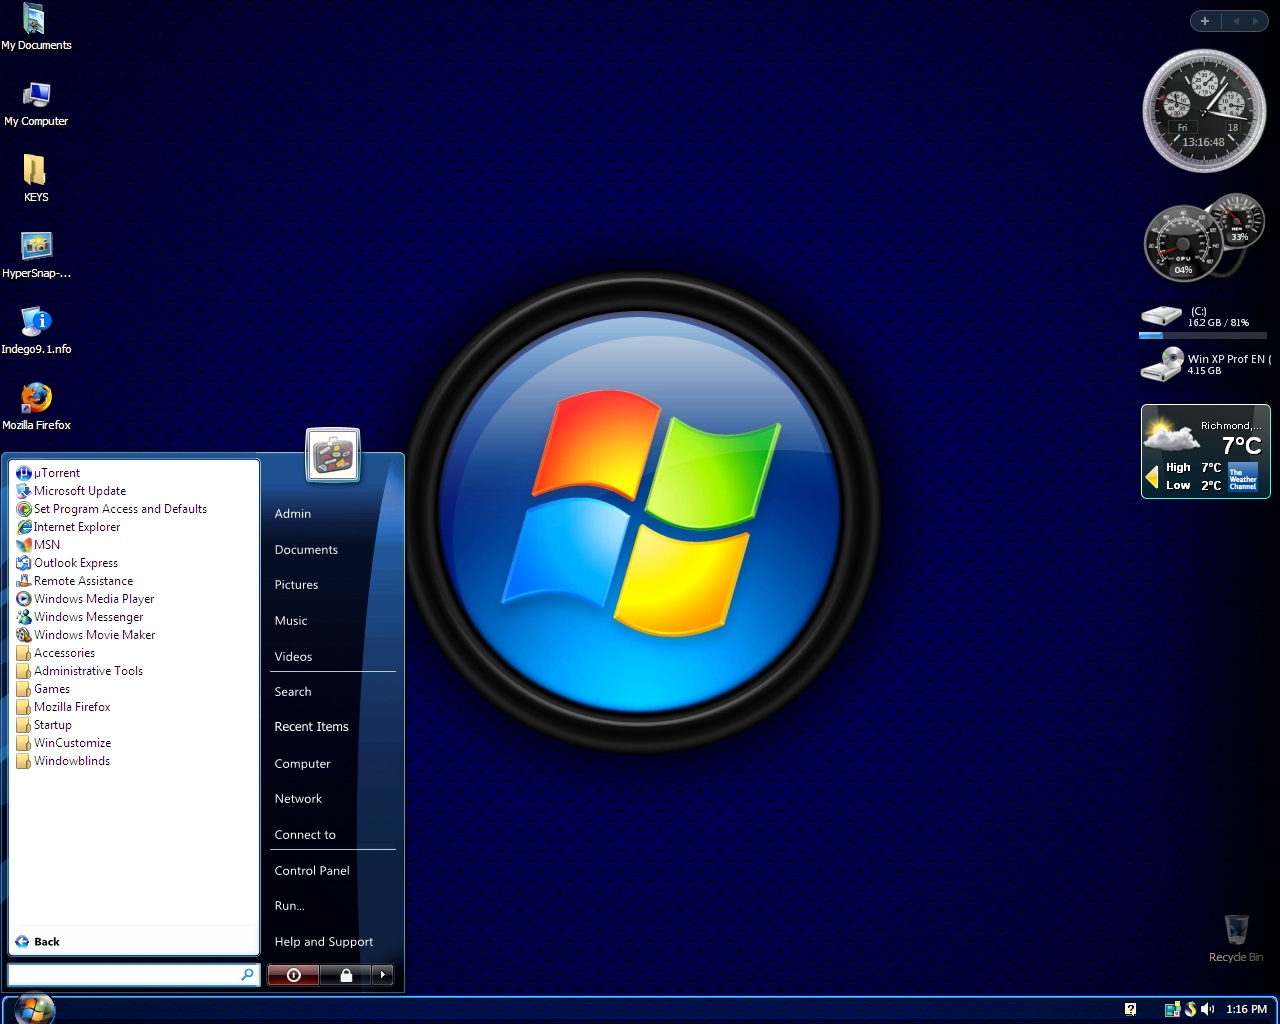The image size is (1280, 1024).
Task: Open the My Documents desktop icon
Action: coord(36,27)
